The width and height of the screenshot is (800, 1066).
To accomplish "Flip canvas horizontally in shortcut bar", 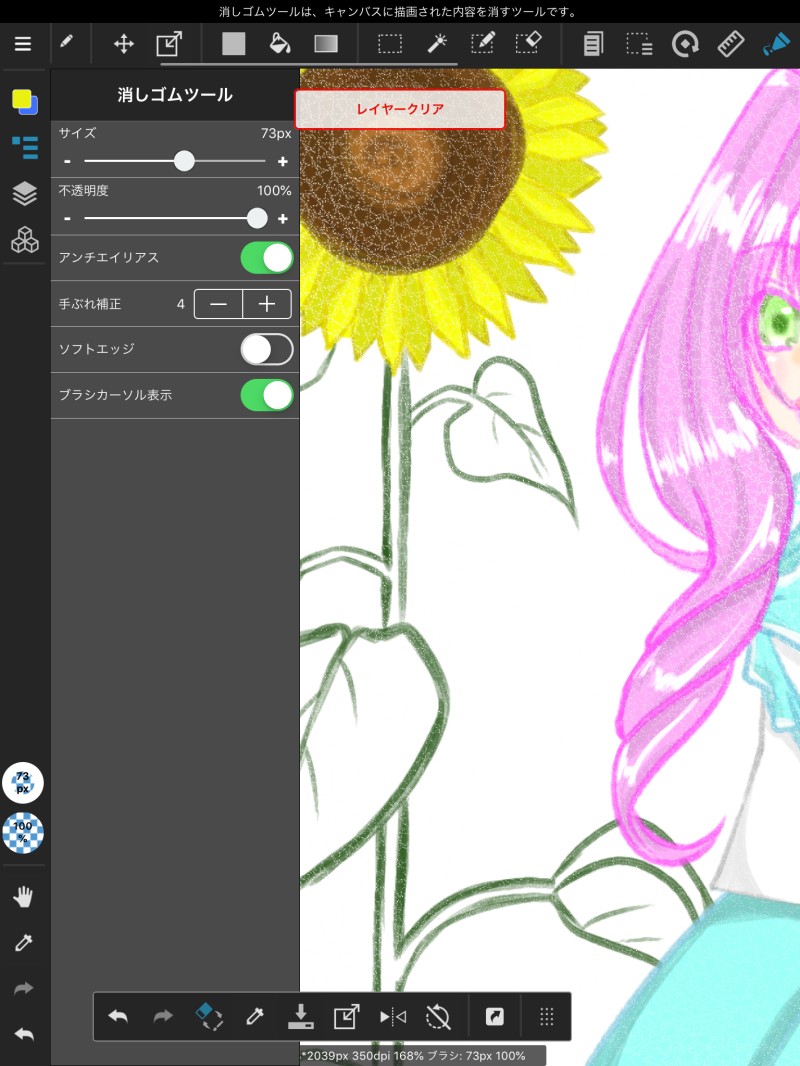I will 393,1016.
